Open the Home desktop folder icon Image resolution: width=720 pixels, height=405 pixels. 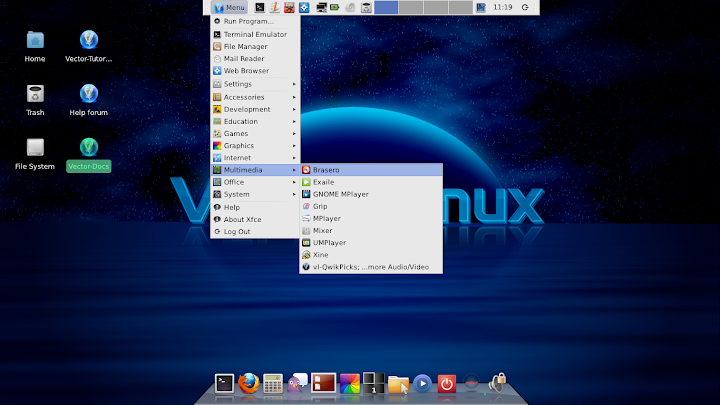click(35, 46)
